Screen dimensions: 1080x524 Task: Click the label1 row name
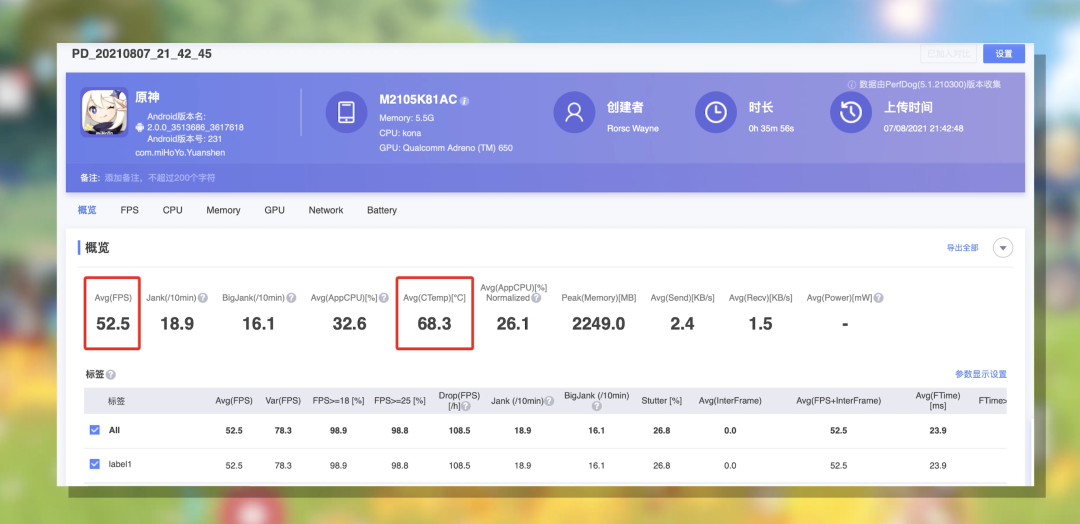(120, 464)
